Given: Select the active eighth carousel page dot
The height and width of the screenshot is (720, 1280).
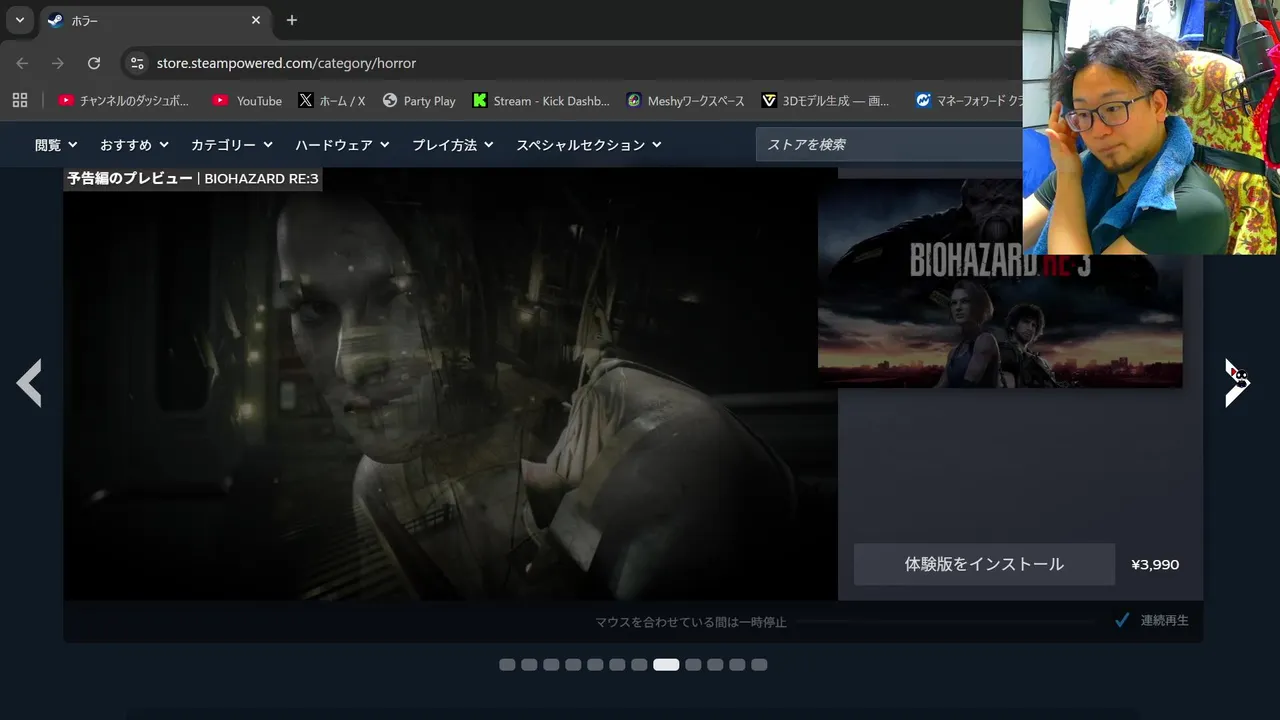Looking at the screenshot, I should [x=666, y=665].
